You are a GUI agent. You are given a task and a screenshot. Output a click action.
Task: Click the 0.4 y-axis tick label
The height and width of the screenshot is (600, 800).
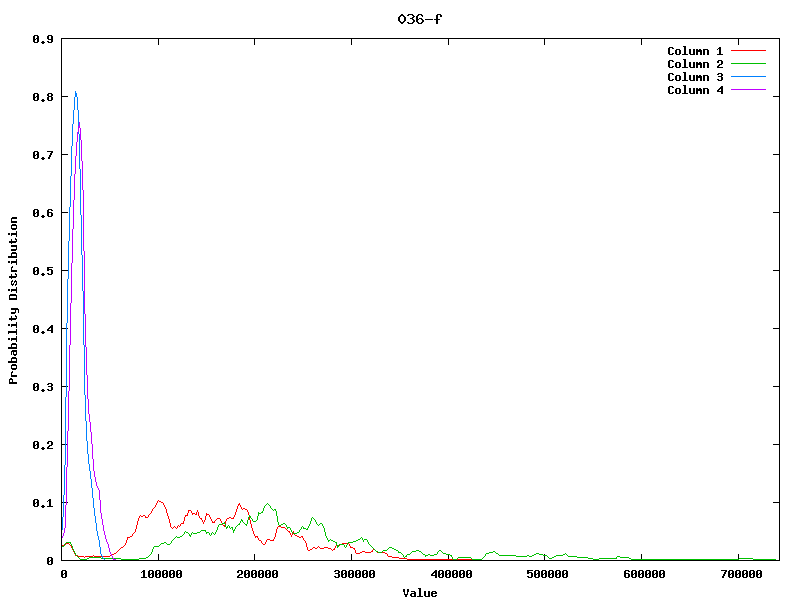tap(43, 329)
